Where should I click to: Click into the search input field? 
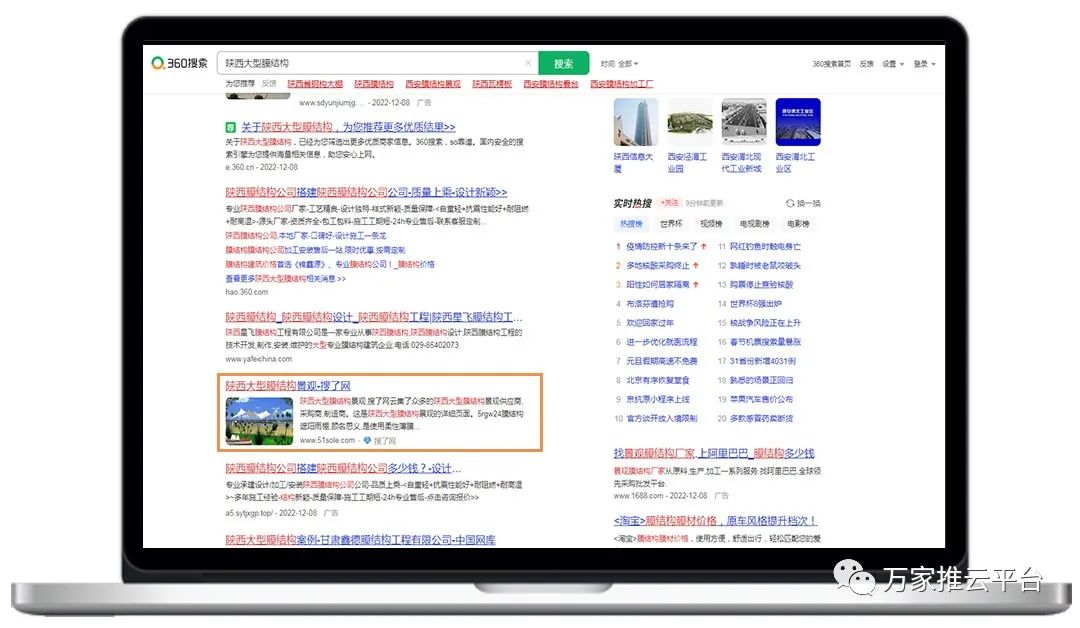(370, 63)
